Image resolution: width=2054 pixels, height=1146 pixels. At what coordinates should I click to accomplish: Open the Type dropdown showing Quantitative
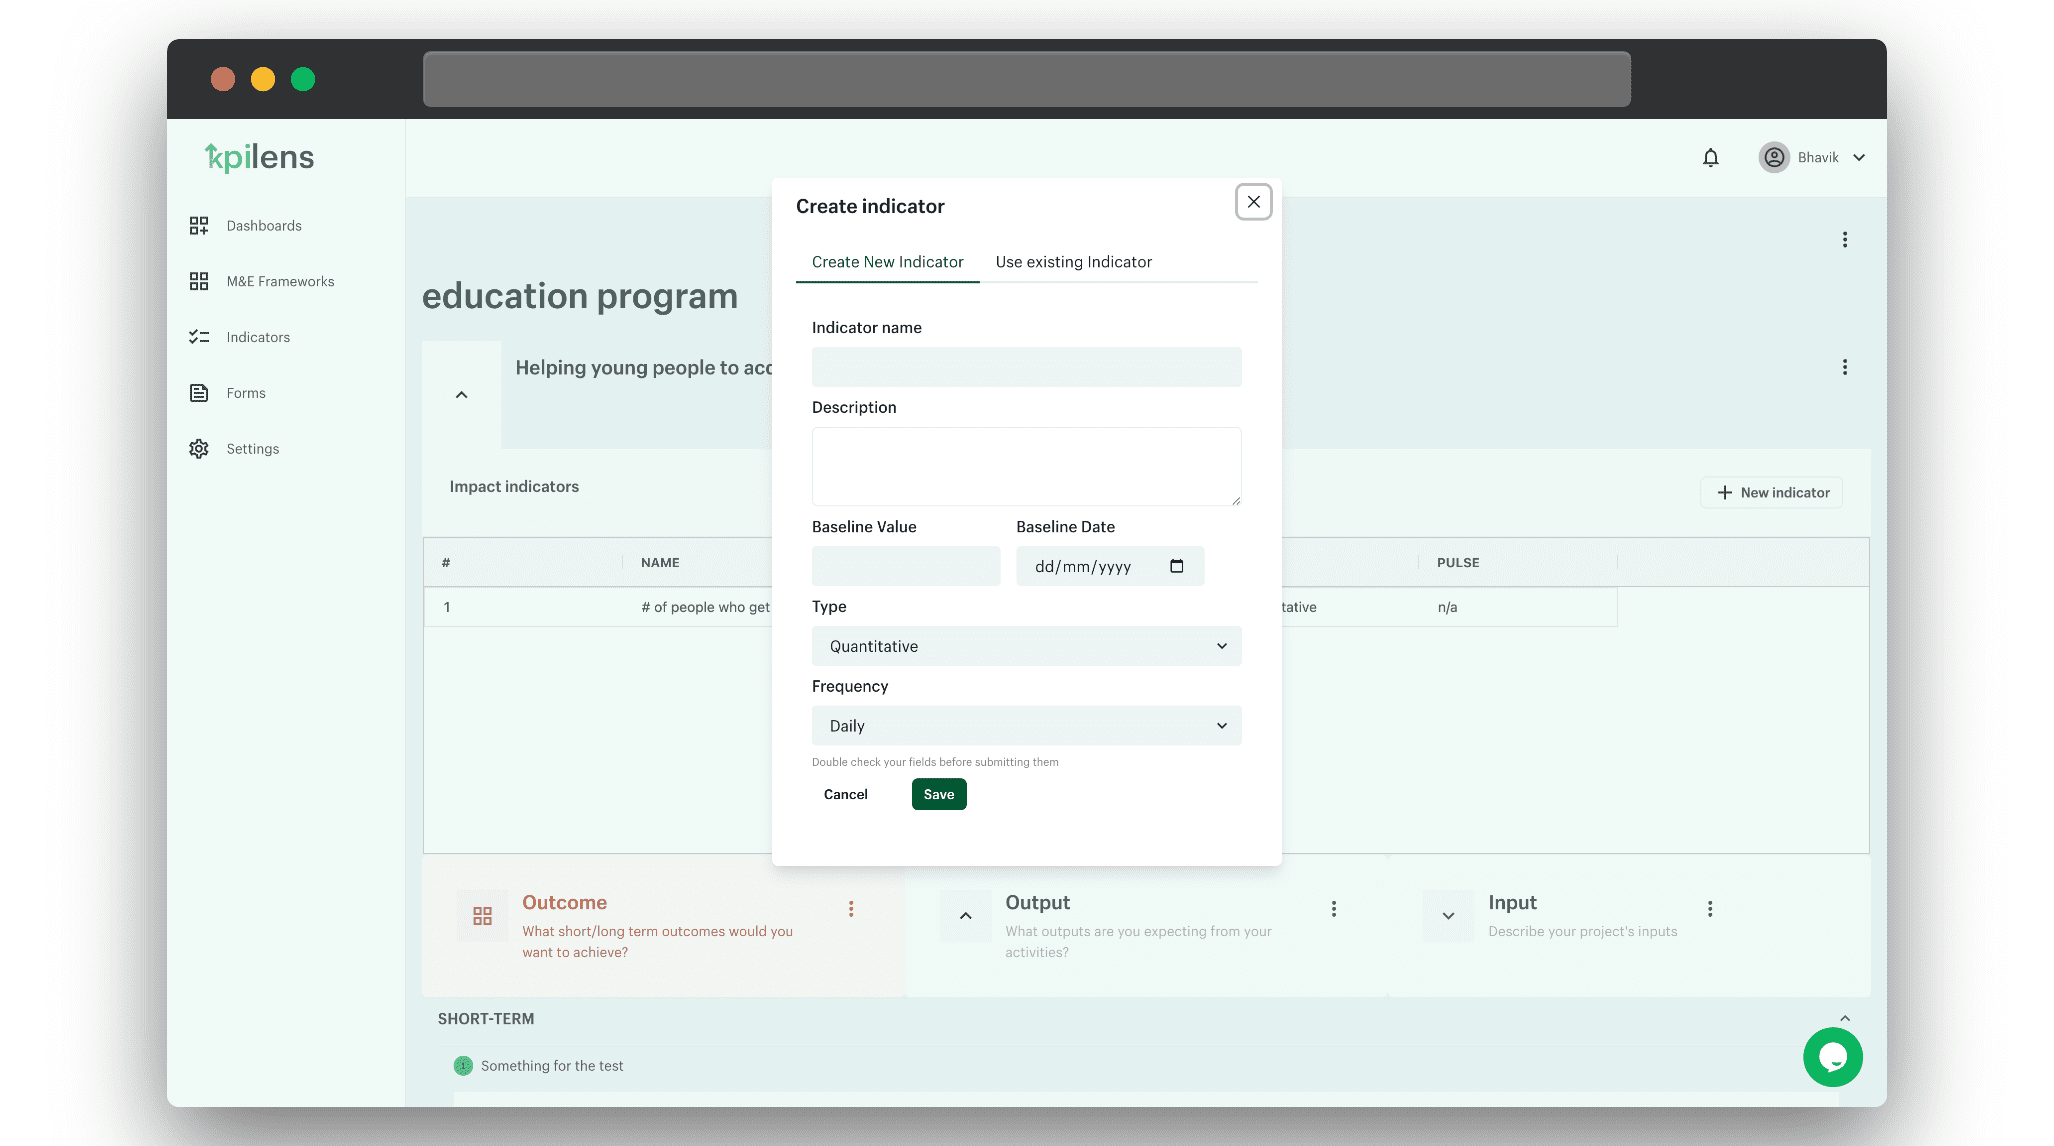pos(1026,646)
